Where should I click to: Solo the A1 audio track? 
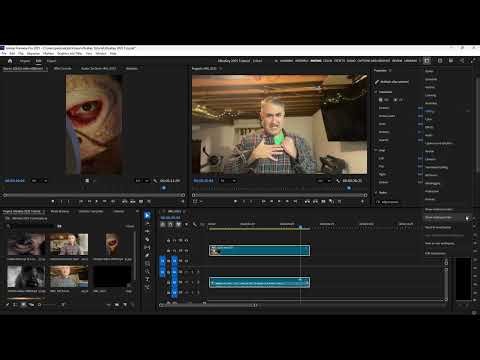point(192,272)
